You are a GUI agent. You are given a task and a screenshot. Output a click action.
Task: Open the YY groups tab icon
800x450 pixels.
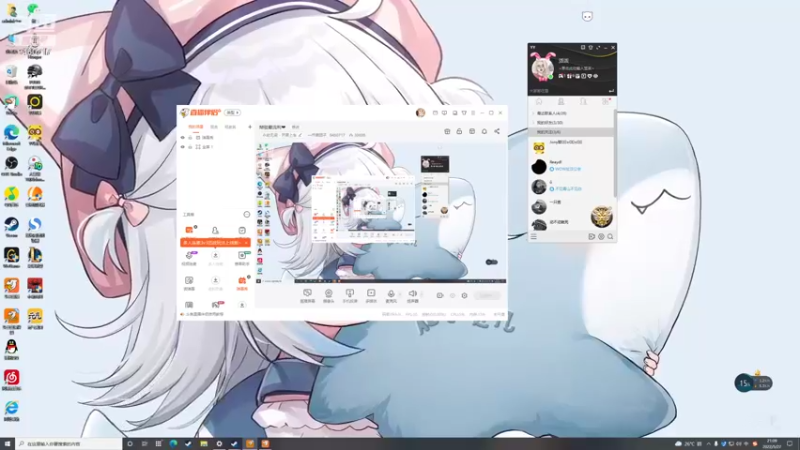pos(583,102)
